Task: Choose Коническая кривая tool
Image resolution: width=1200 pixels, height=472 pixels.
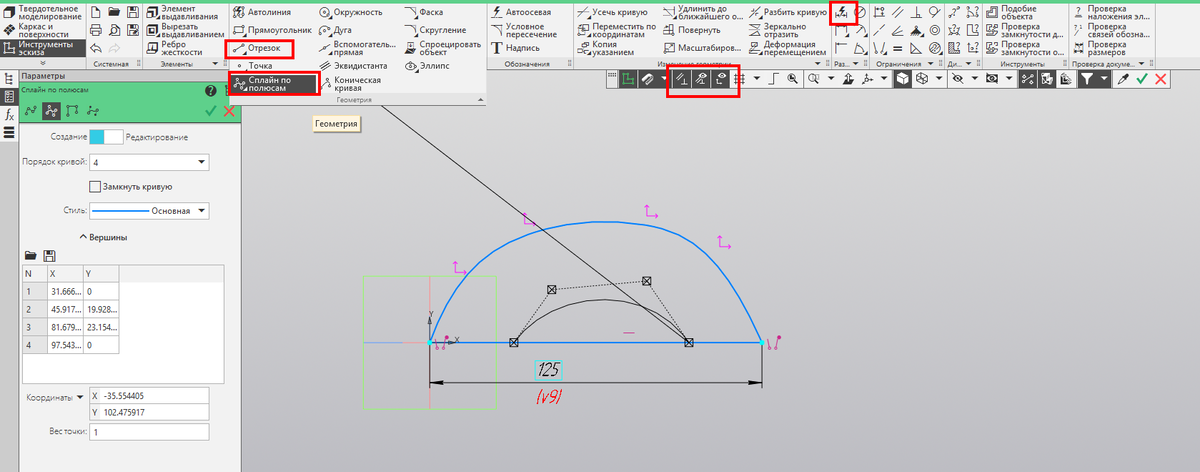Action: point(350,84)
